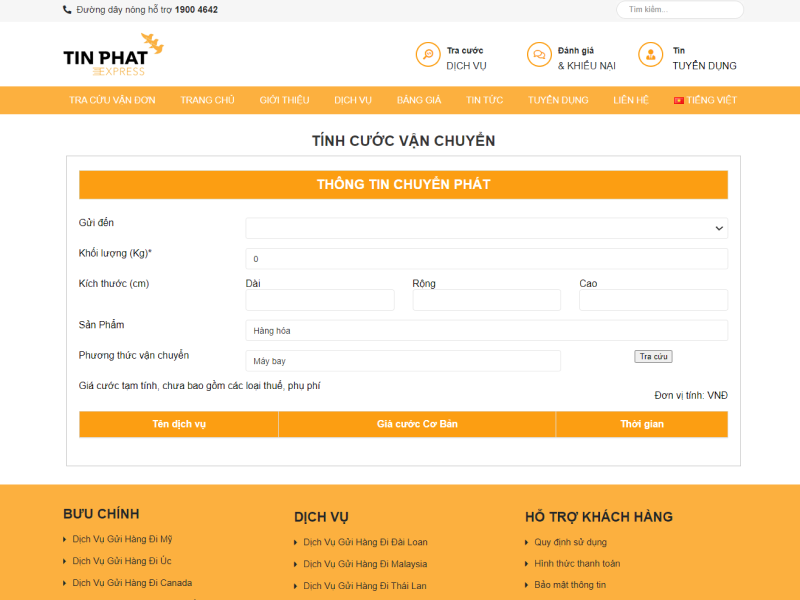The image size is (800, 600).
Task: Click the THÔNG TIN CHUYỂN PHÁT banner
Action: click(x=403, y=185)
